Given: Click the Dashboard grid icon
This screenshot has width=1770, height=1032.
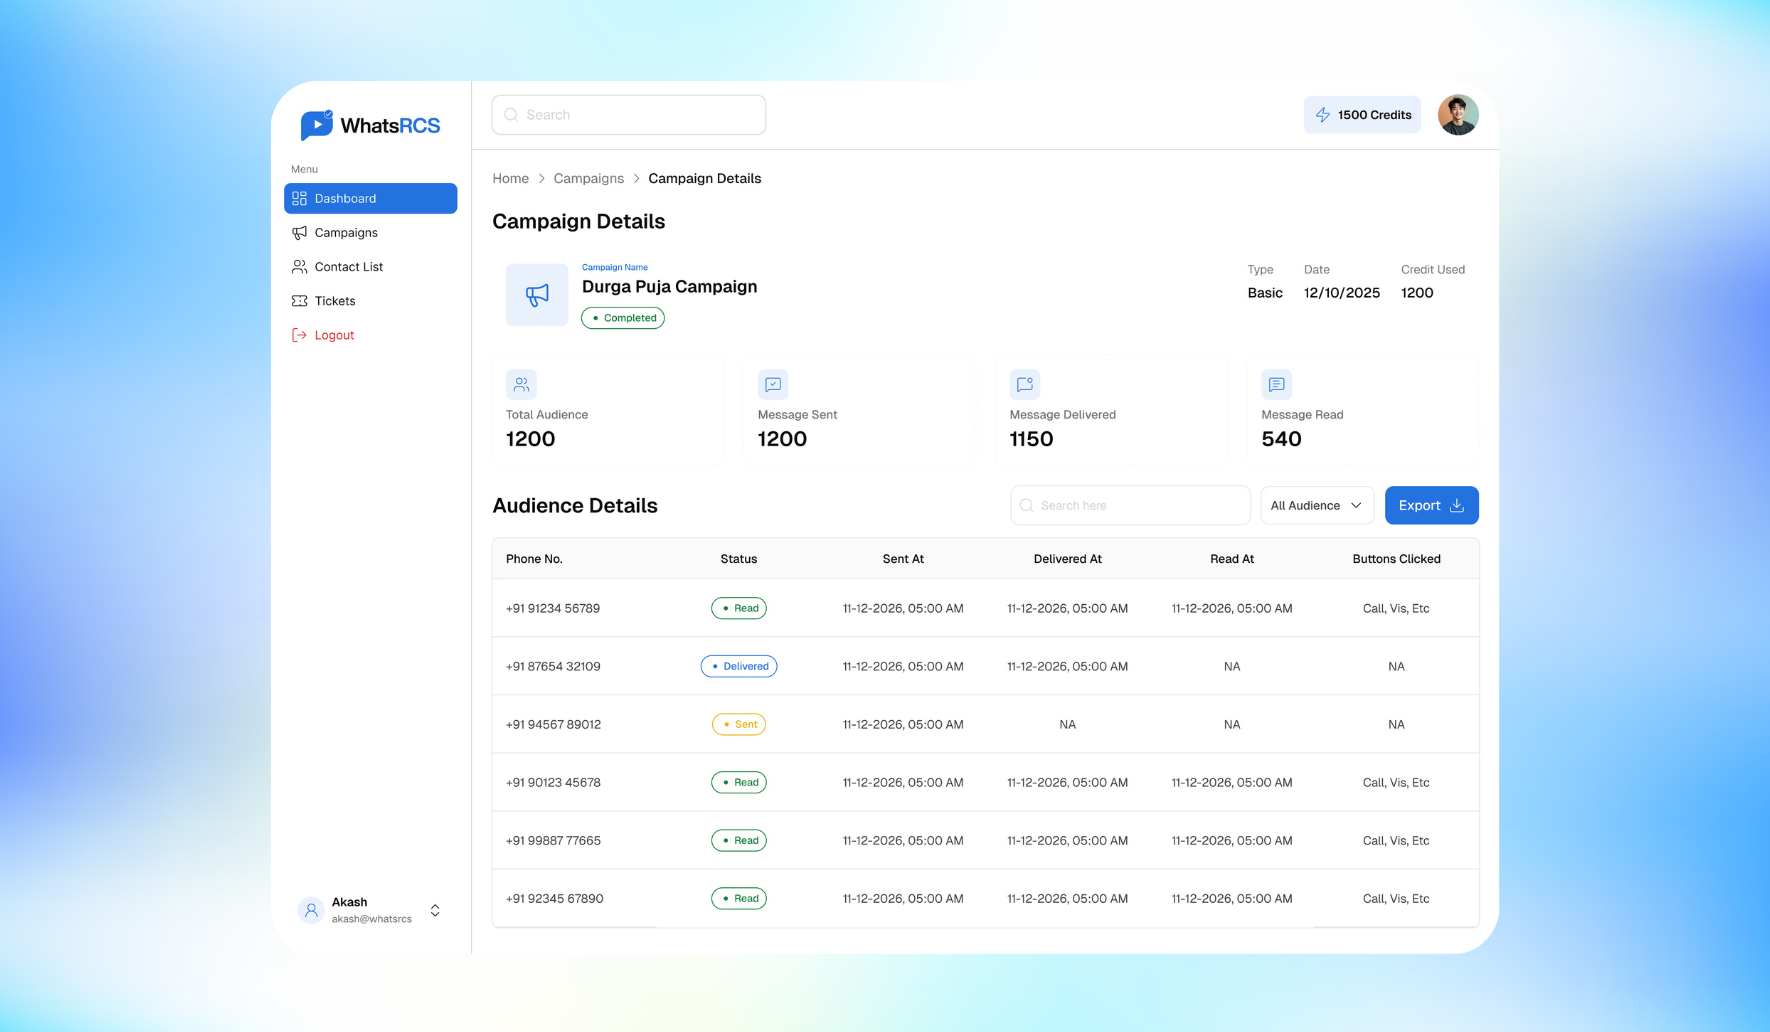Looking at the screenshot, I should (x=299, y=198).
